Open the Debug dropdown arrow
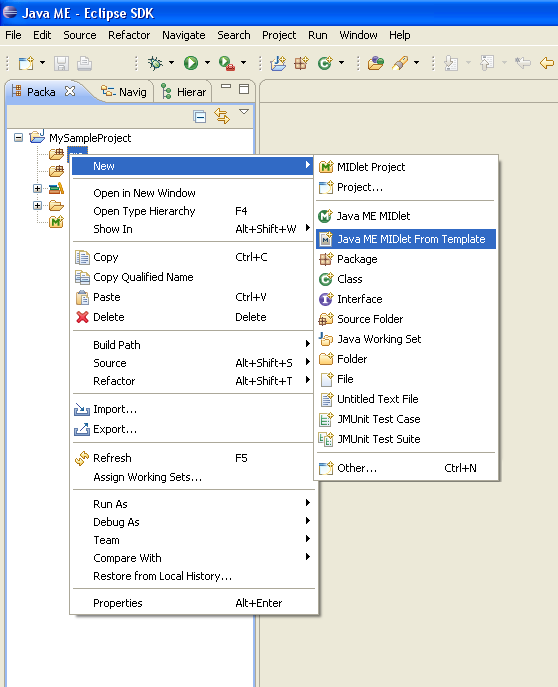The width and height of the screenshot is (558, 687). point(171,63)
